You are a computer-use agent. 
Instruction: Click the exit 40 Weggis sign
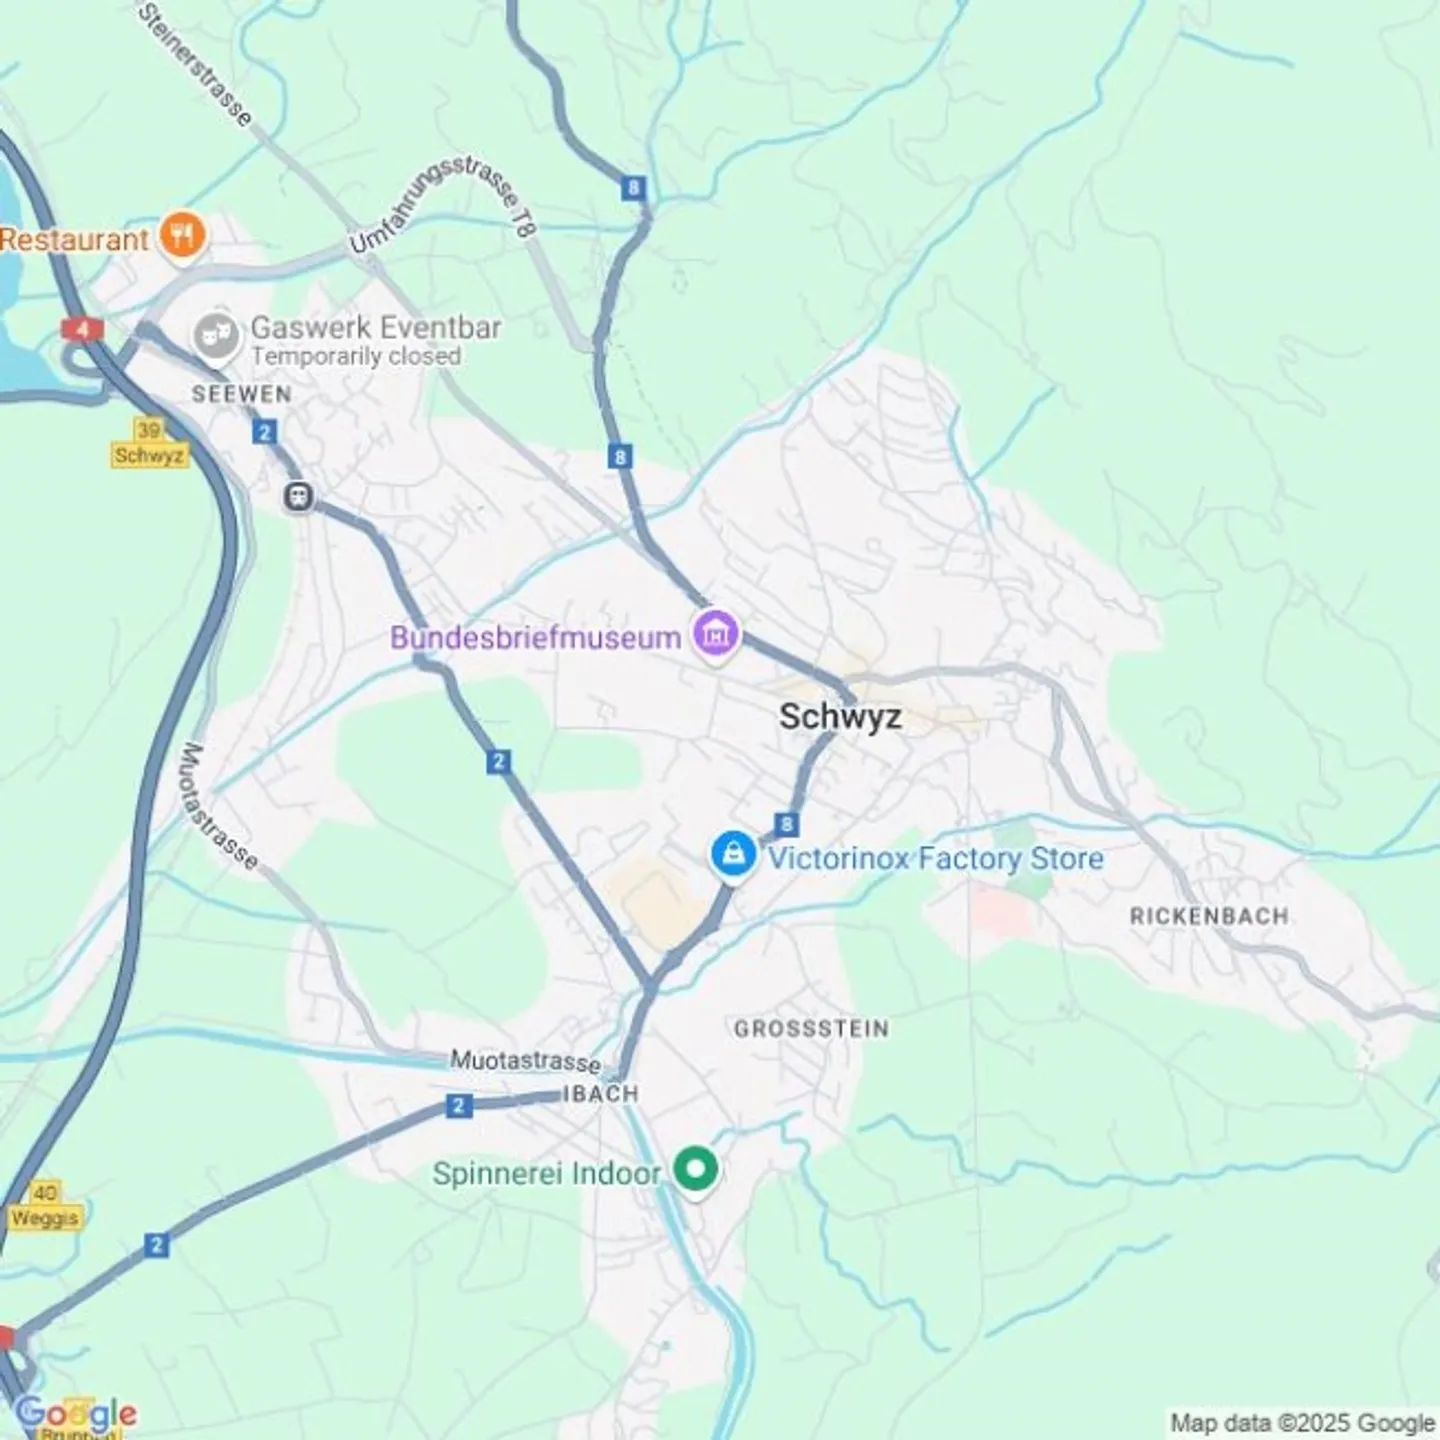coord(45,1206)
